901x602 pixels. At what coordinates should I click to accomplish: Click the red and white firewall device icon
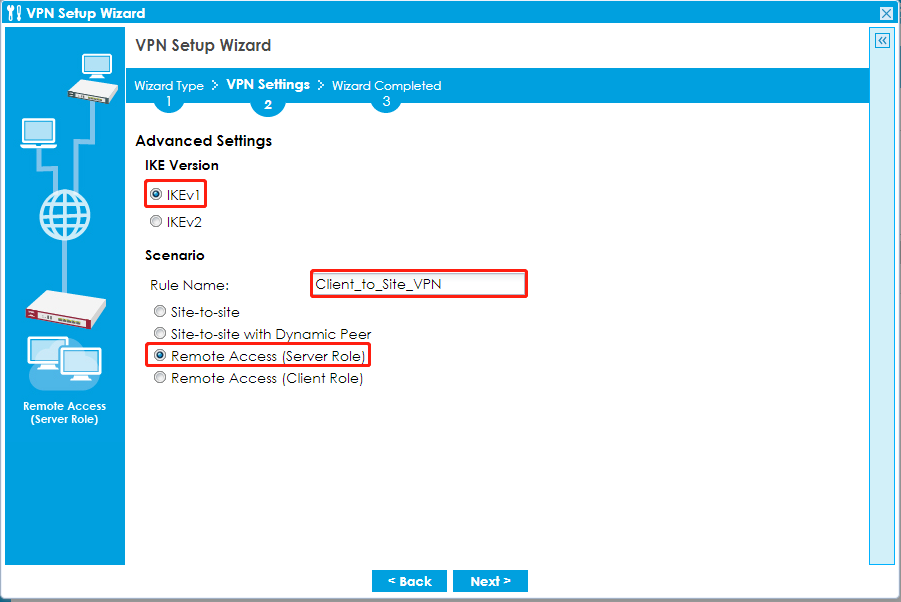(x=65, y=310)
